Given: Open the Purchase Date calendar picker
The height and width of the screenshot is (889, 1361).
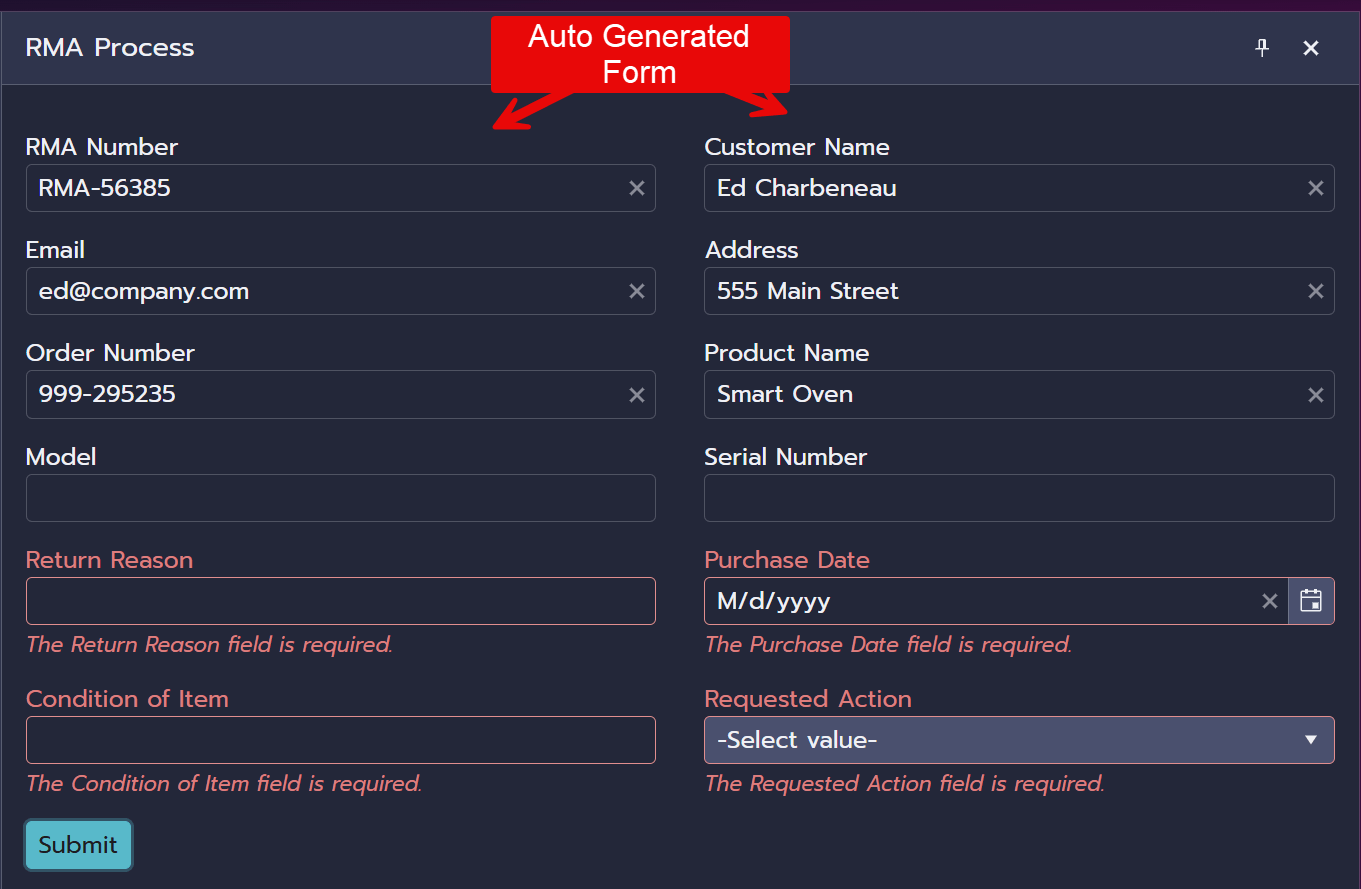Looking at the screenshot, I should tap(1311, 601).
